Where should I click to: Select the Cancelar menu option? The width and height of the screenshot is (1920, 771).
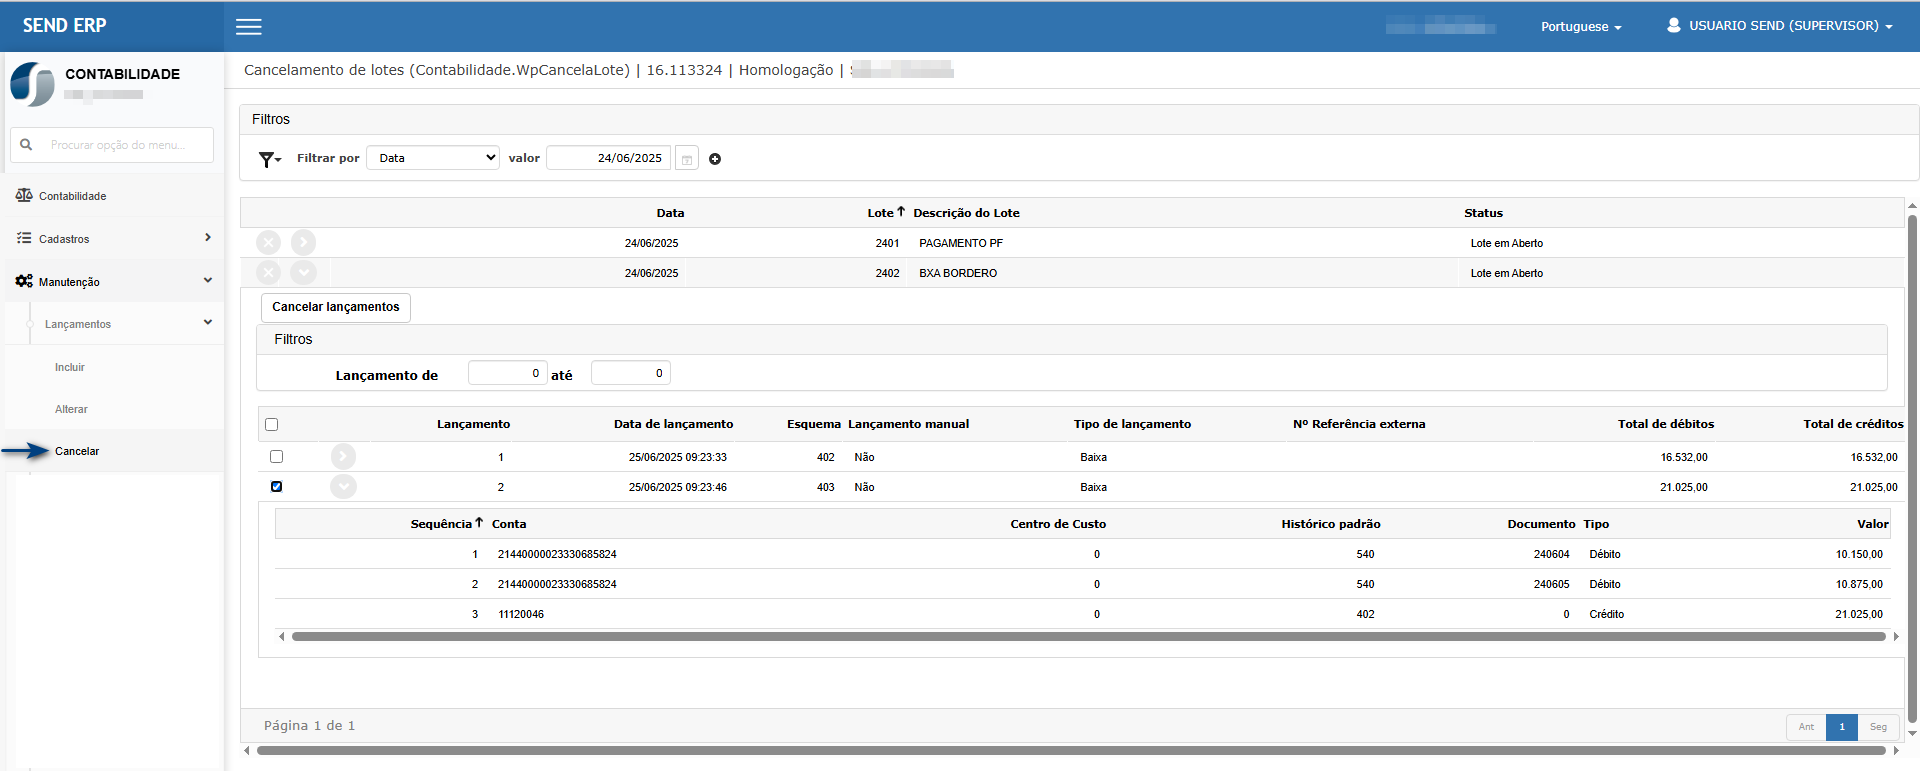click(x=77, y=451)
